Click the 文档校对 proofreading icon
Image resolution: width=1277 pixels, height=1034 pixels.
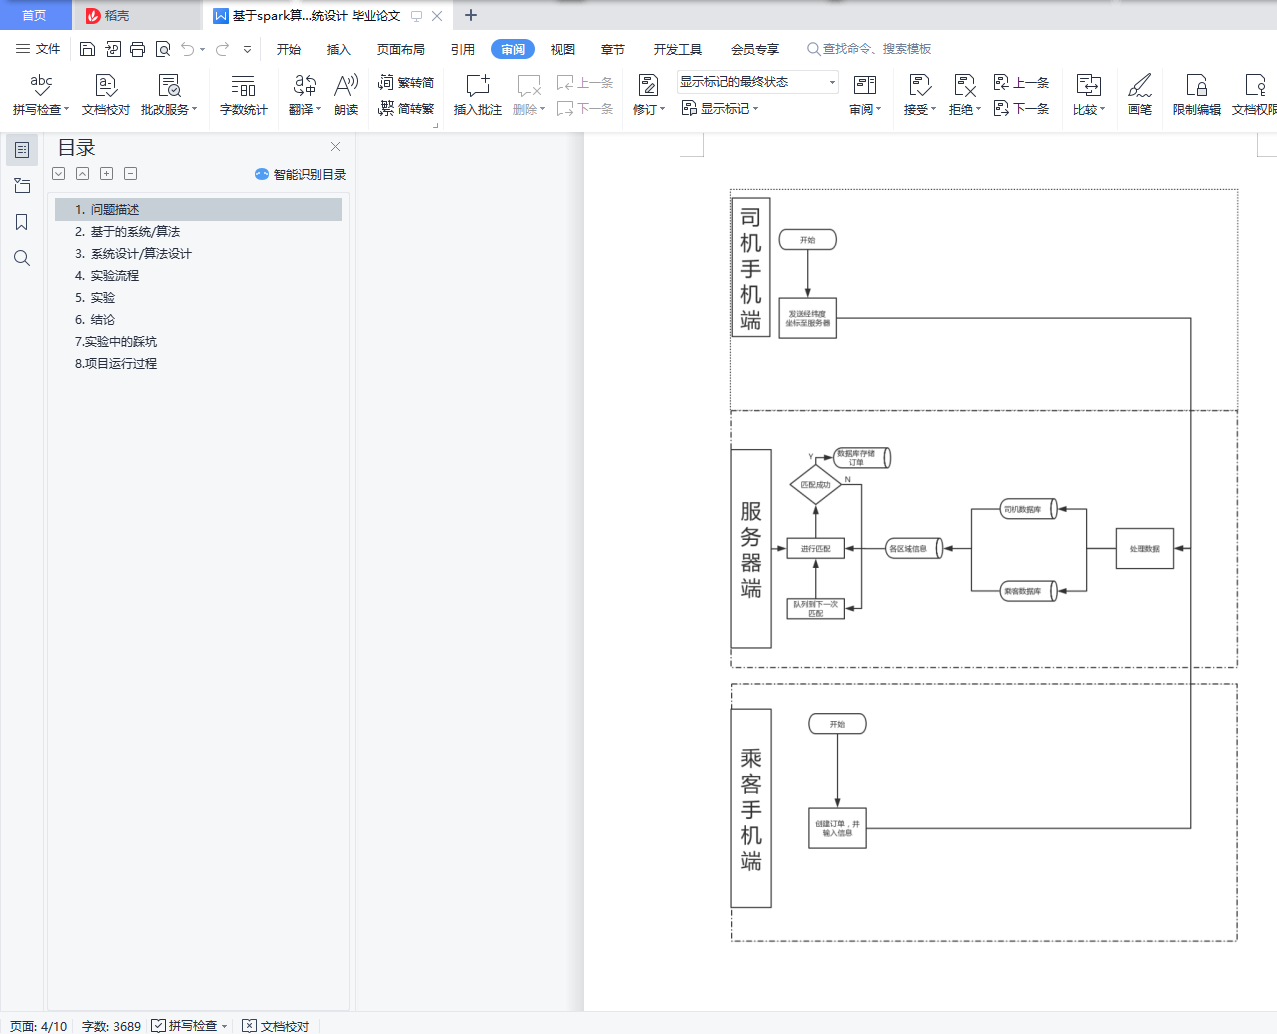click(x=105, y=85)
